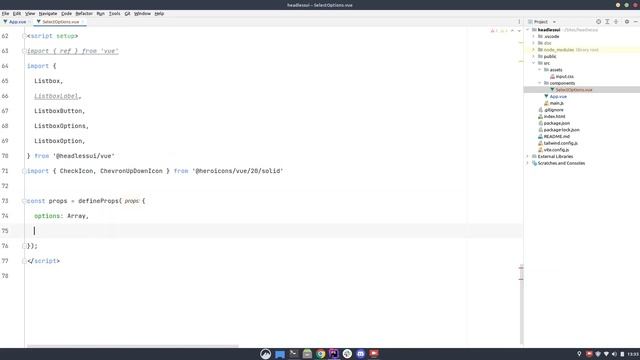Expand the .vscode folder

click(533, 36)
